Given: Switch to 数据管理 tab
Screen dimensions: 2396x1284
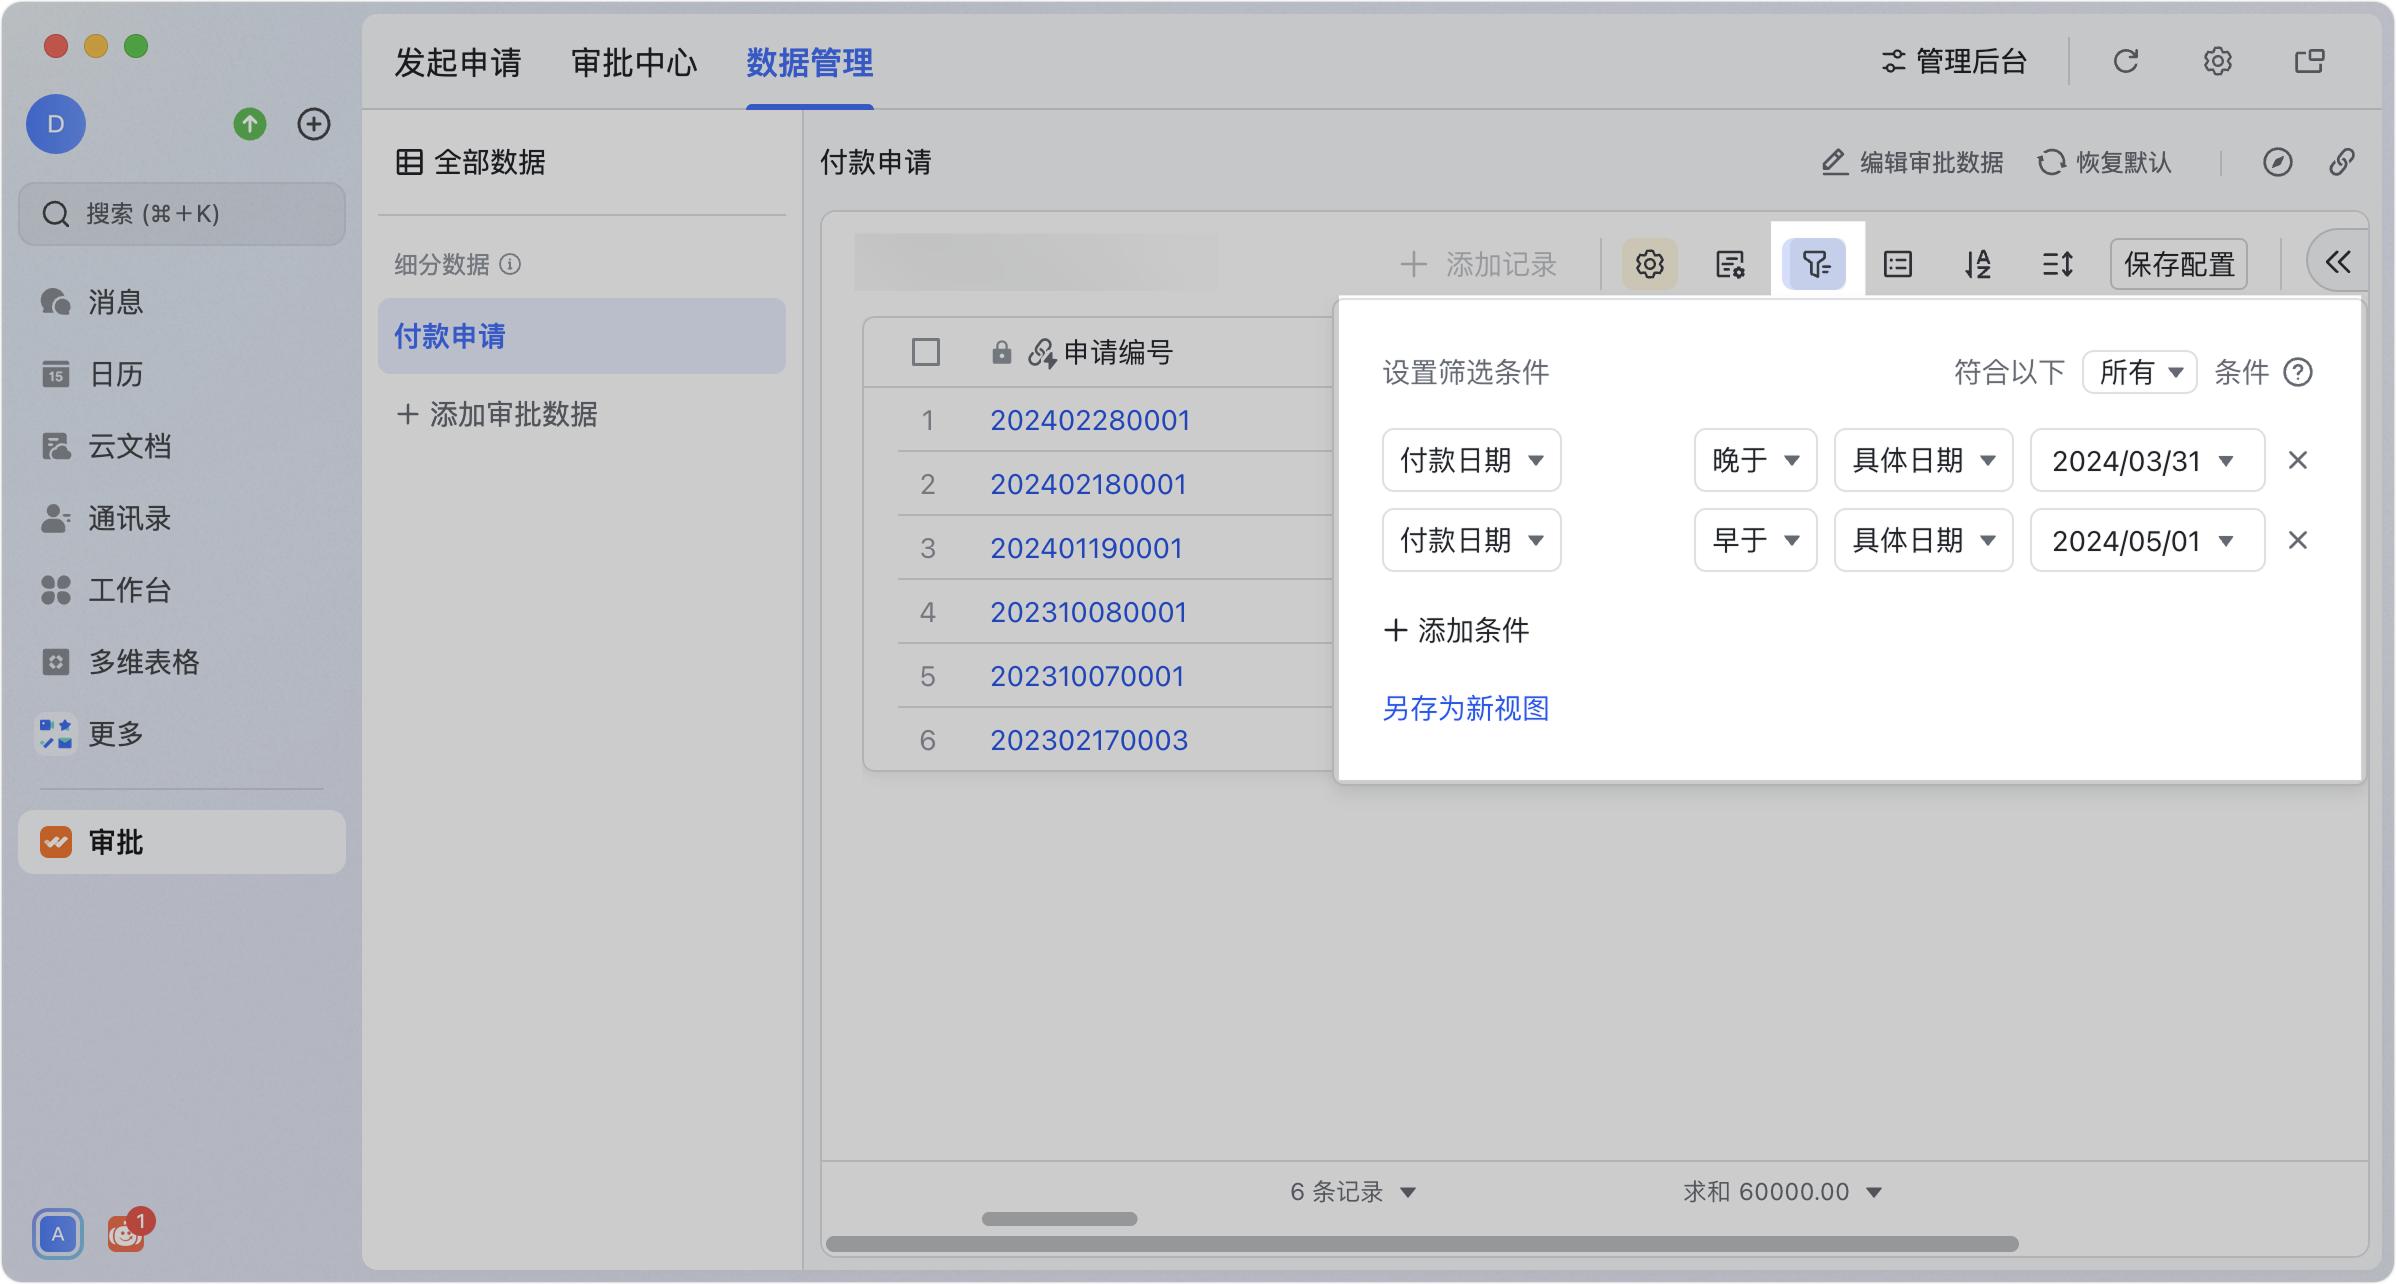Looking at the screenshot, I should [x=810, y=62].
